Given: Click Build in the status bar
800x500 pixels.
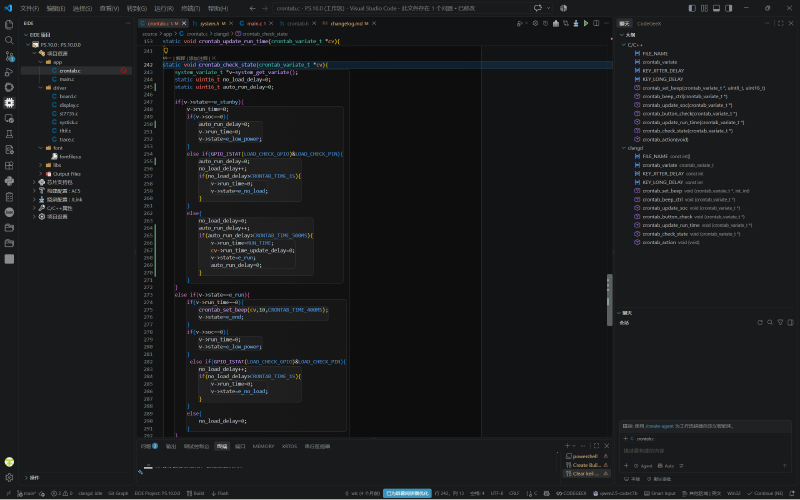Looking at the screenshot, I should (x=195, y=493).
